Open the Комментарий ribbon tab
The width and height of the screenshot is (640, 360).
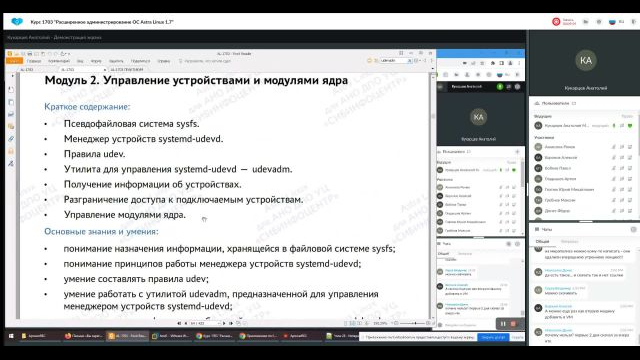(x=59, y=61)
